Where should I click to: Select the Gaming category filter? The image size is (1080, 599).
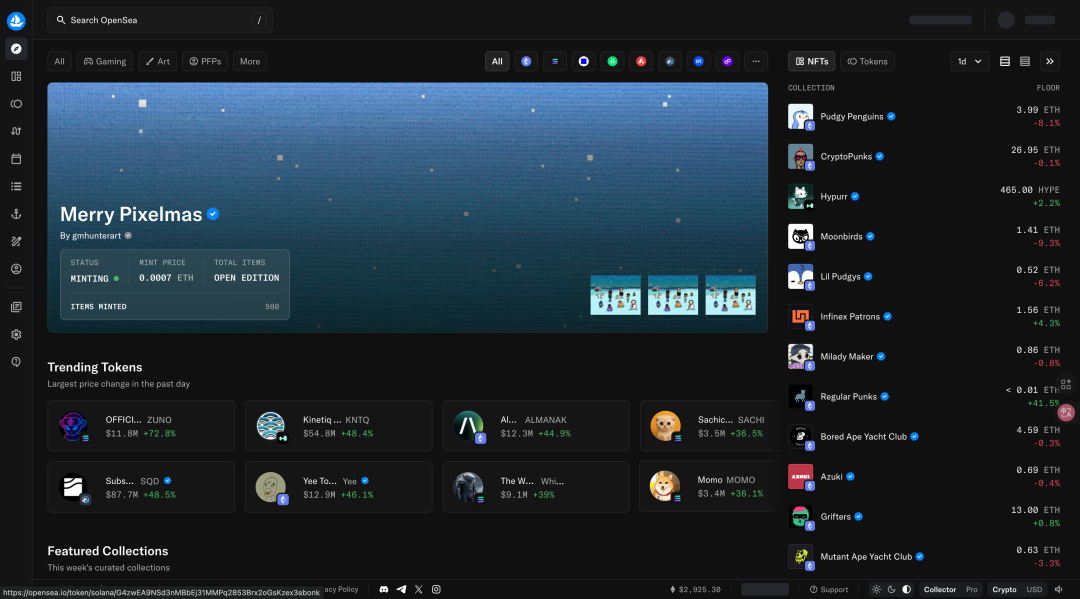pos(105,61)
